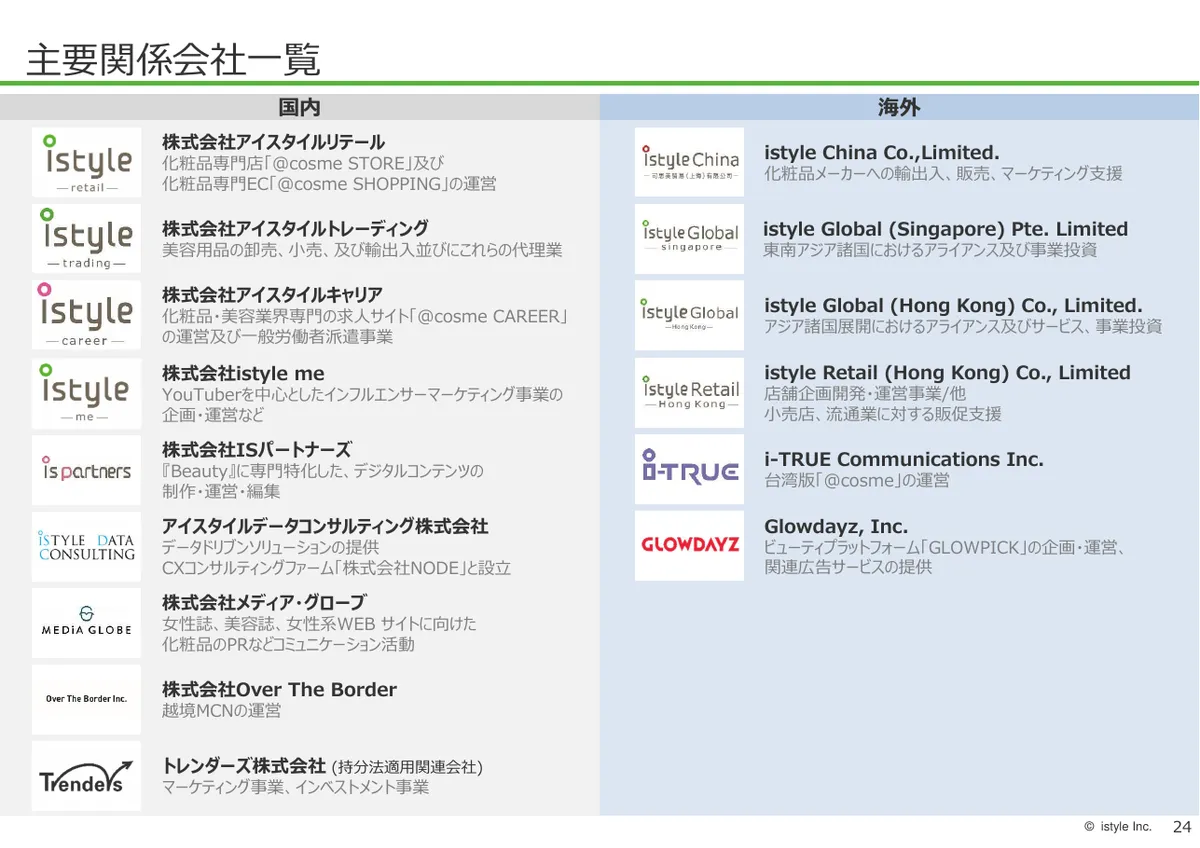Click CXコンサルティングファーム「株式会社NODE」 line

point(336,568)
